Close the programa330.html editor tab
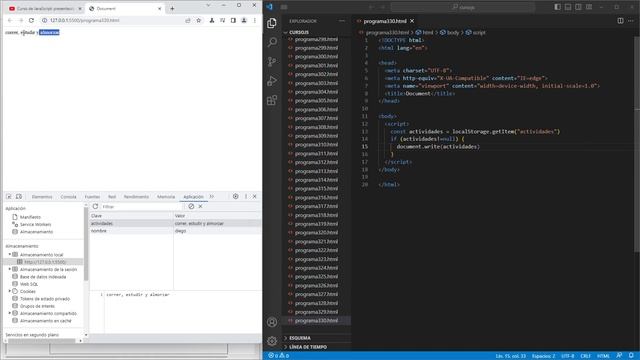Viewport: 640px width, 360px height. pos(412,21)
